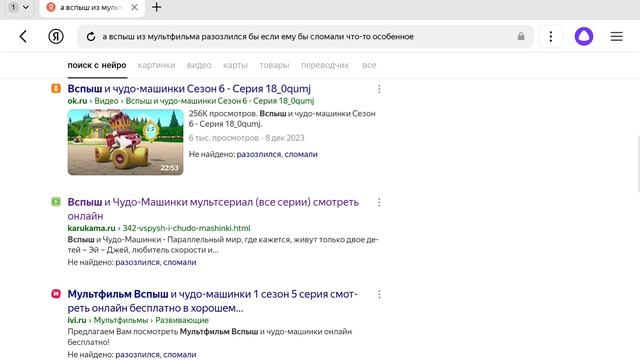
Task: Click the karukama.ru domain link
Action: point(91,228)
